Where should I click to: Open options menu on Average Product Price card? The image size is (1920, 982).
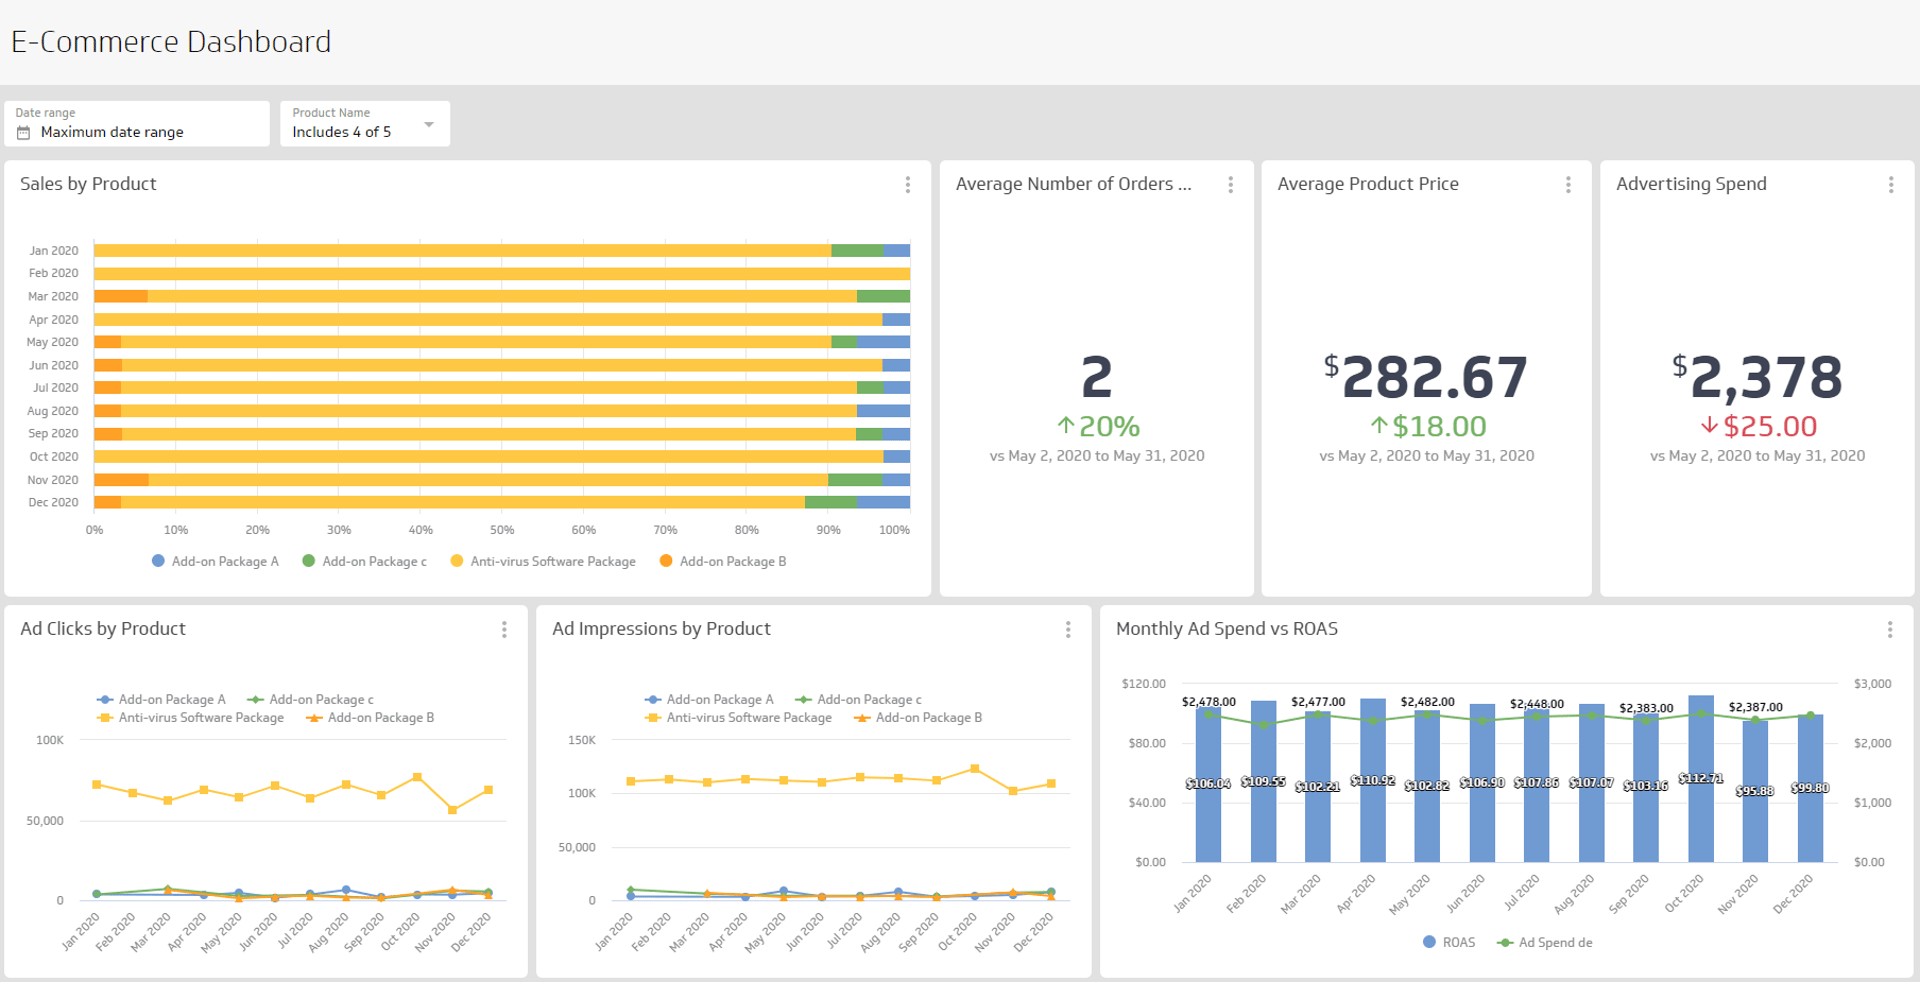1568,185
